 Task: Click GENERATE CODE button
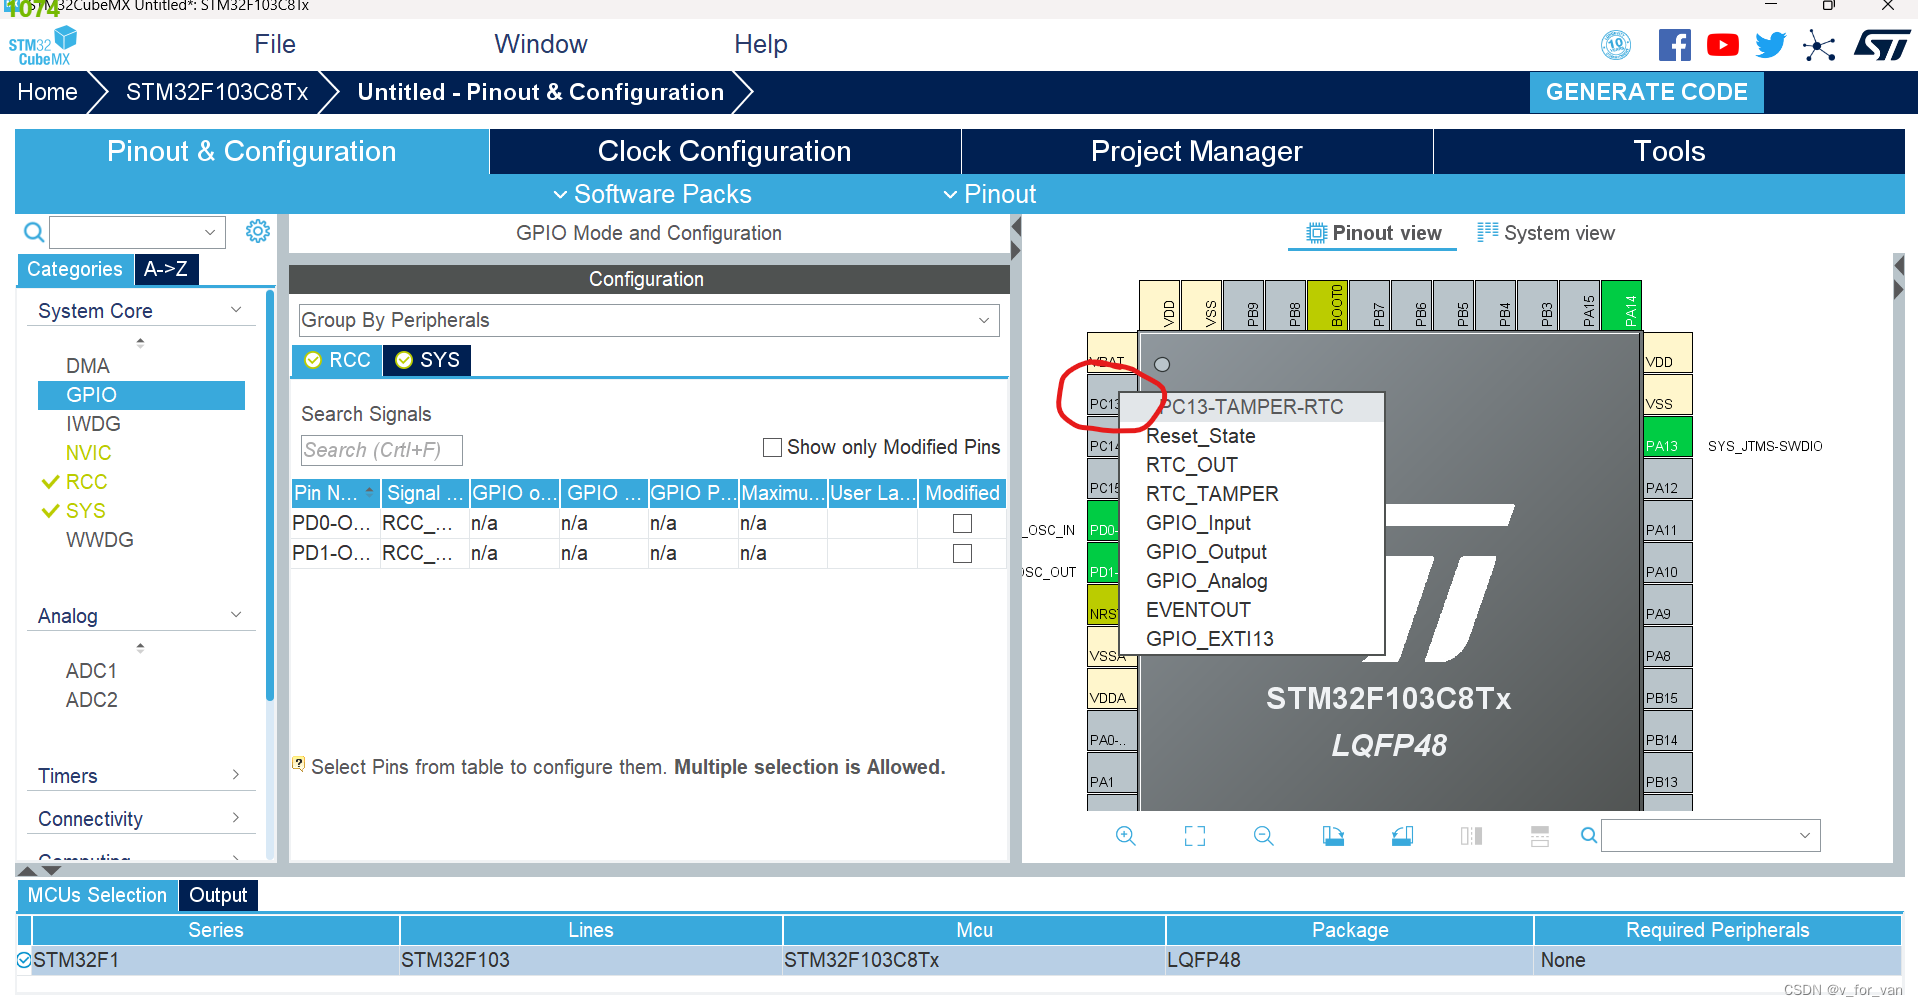[x=1647, y=92]
